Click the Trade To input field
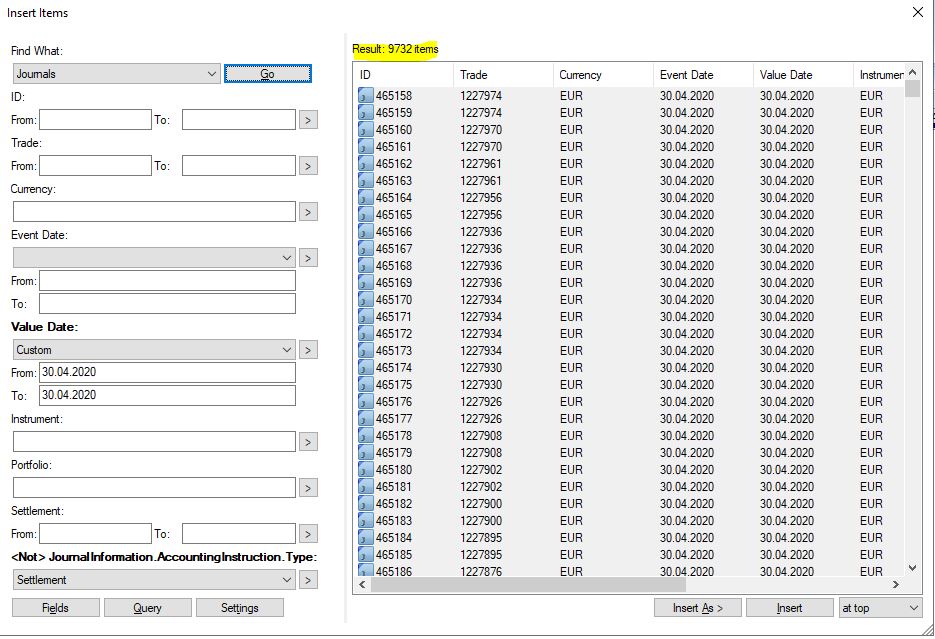935x639 pixels. (239, 166)
